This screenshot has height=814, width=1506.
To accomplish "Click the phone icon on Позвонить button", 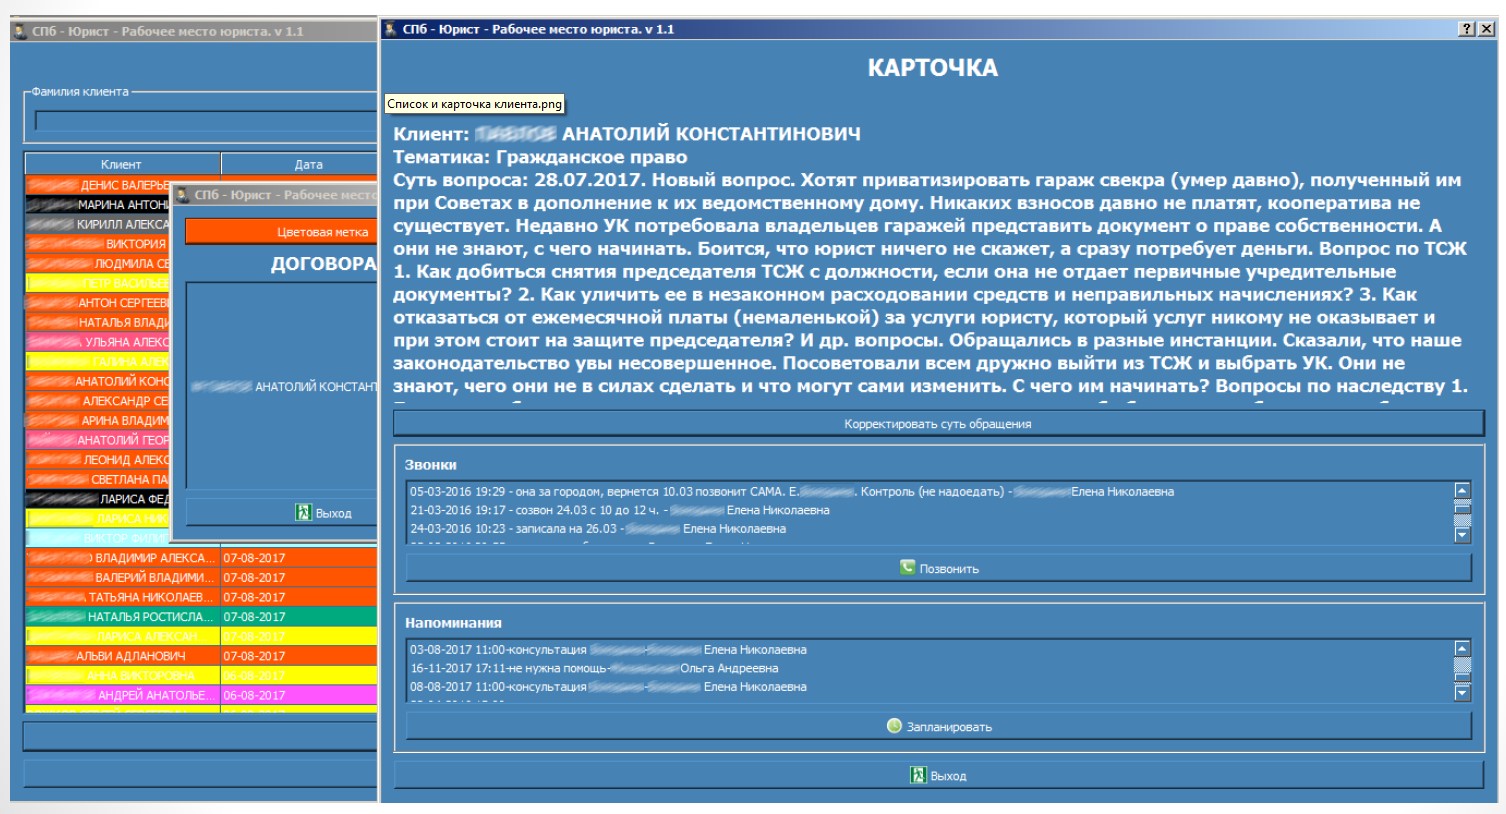I will (x=907, y=568).
